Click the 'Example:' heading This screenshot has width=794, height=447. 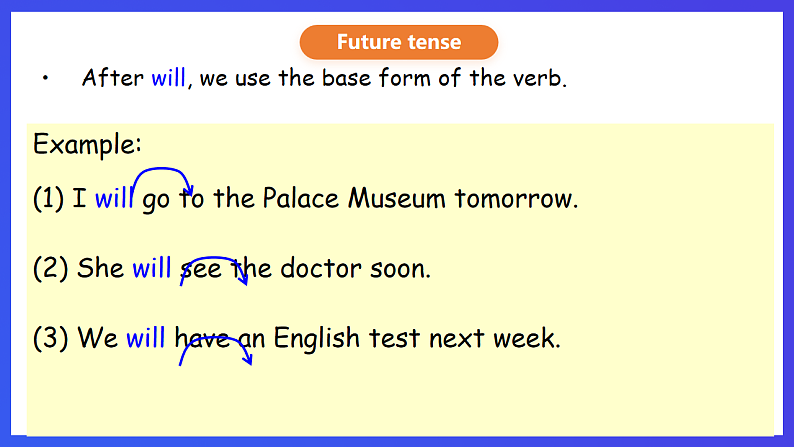[88, 144]
